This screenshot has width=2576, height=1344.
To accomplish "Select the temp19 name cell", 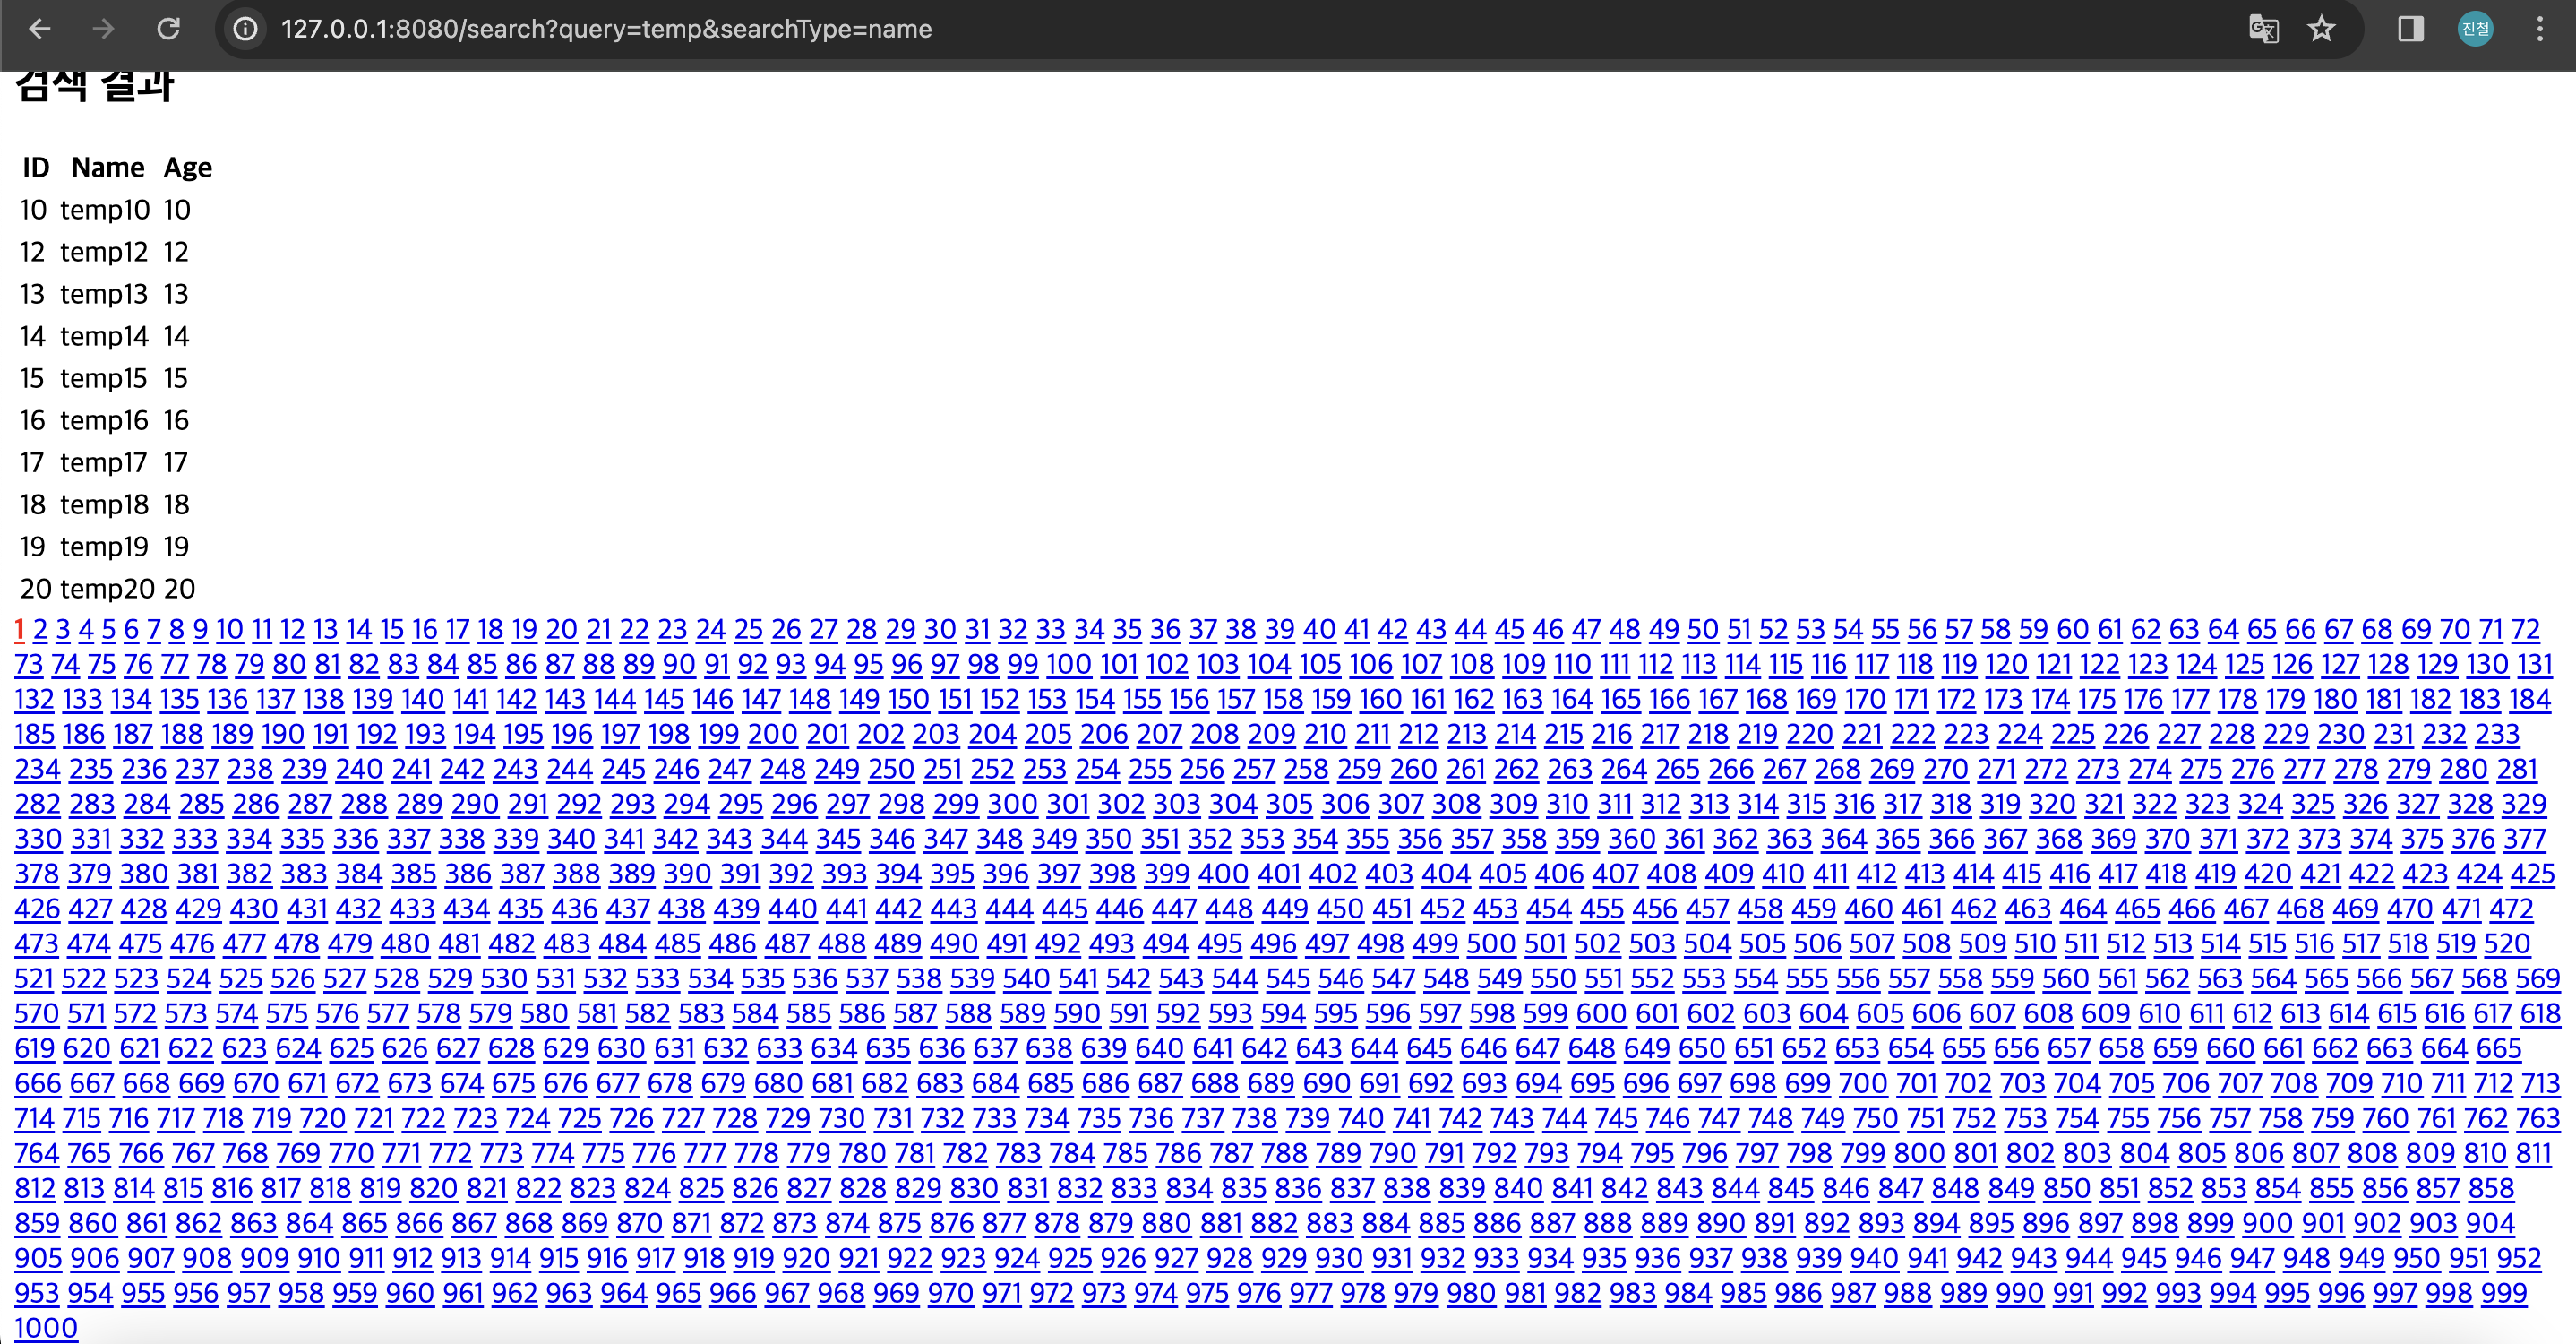I will click(104, 546).
